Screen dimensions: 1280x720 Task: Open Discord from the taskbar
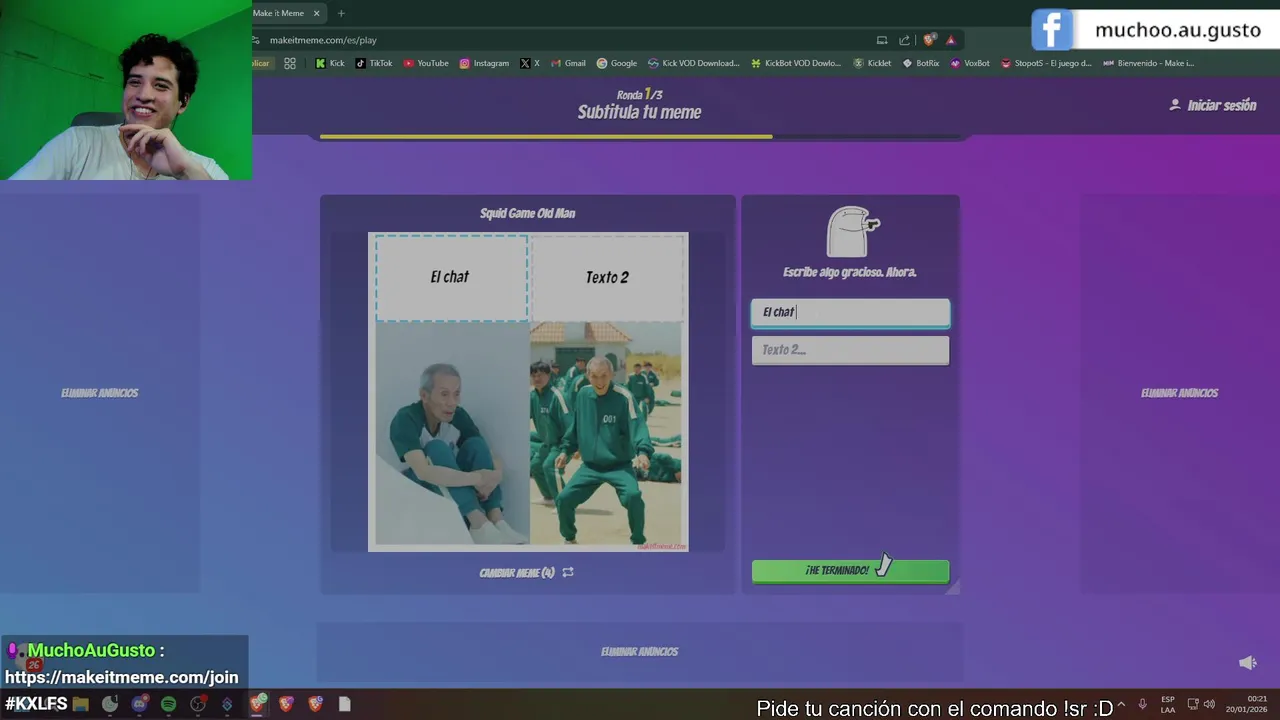[x=139, y=704]
